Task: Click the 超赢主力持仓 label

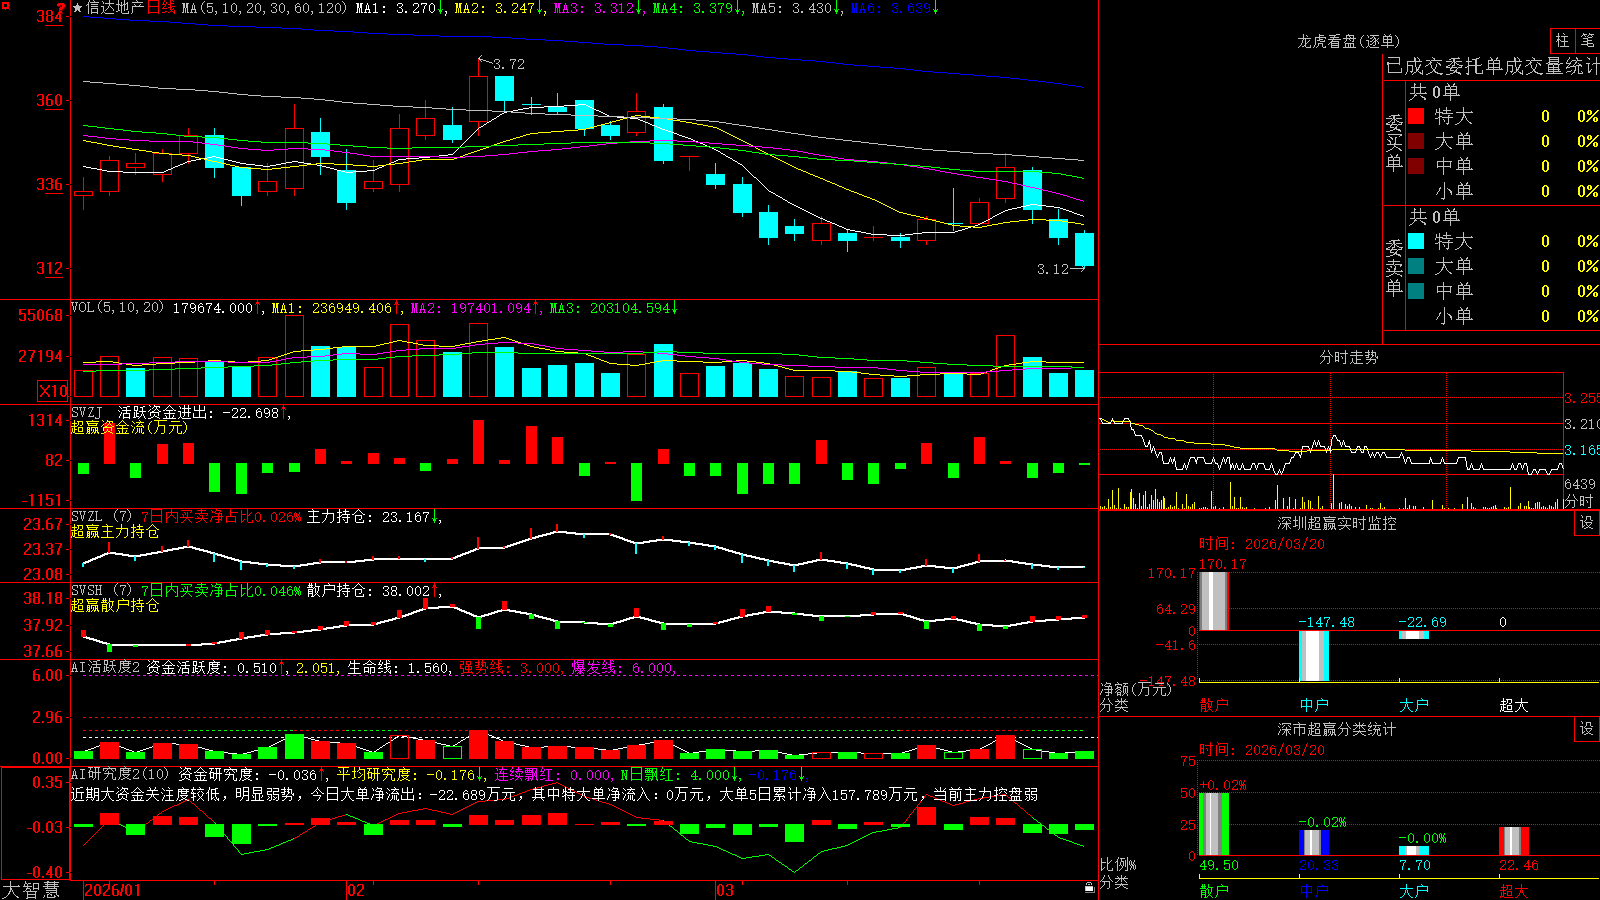Action: (115, 531)
